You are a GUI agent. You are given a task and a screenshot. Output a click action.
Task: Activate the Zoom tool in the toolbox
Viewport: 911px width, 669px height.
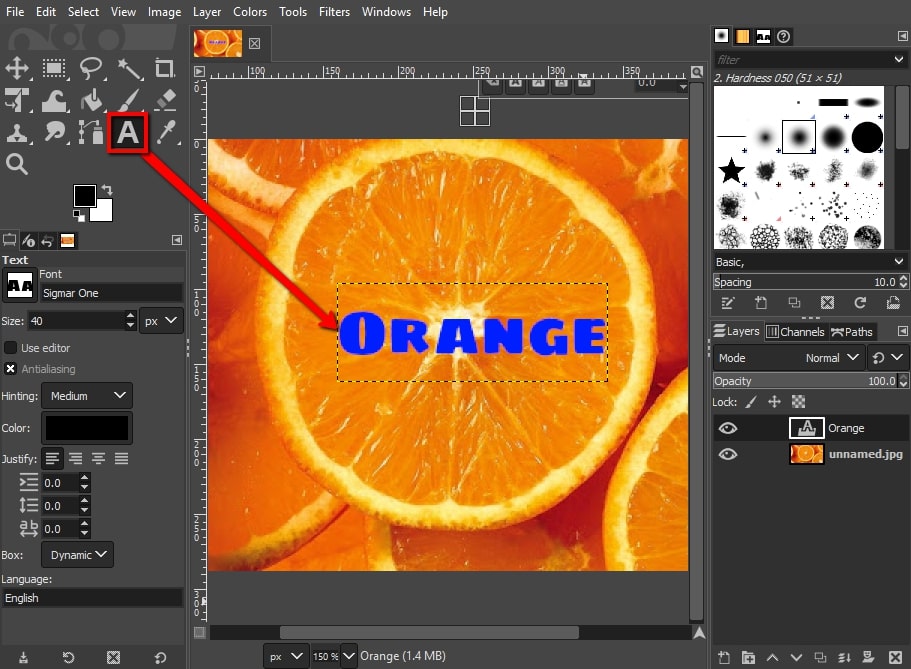16,164
